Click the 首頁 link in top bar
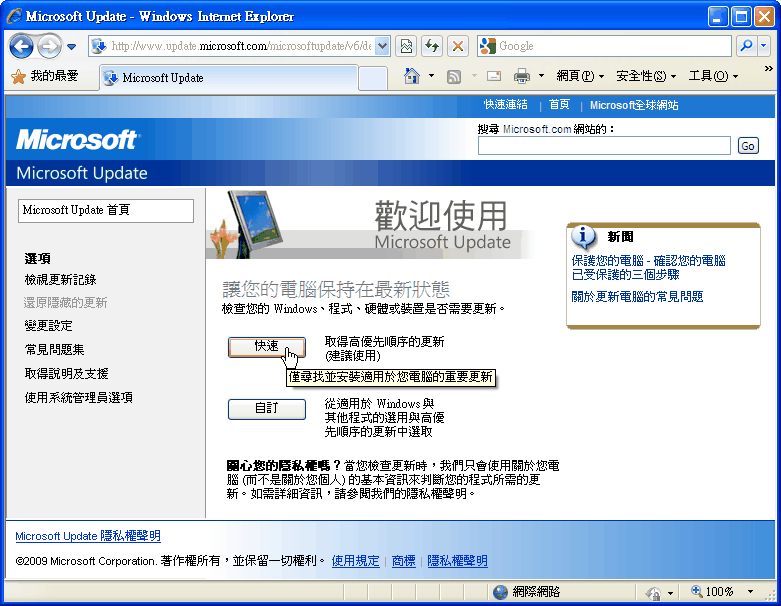The width and height of the screenshot is (781, 606). click(x=559, y=105)
